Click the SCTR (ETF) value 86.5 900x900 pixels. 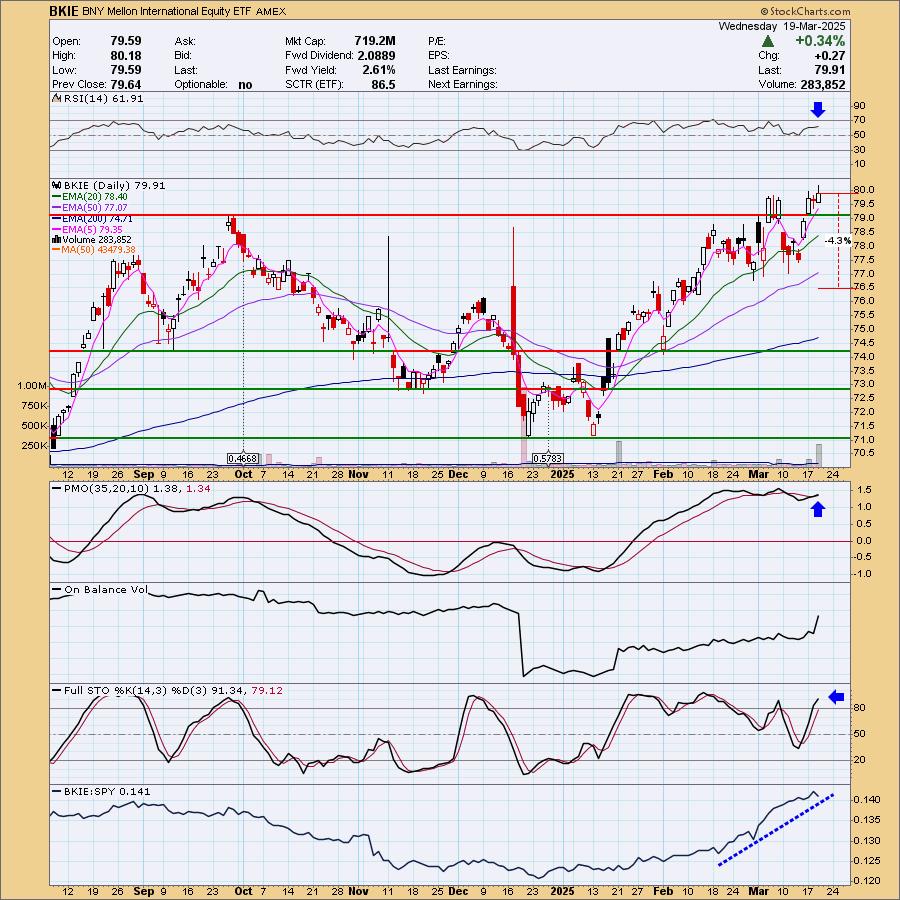(383, 84)
